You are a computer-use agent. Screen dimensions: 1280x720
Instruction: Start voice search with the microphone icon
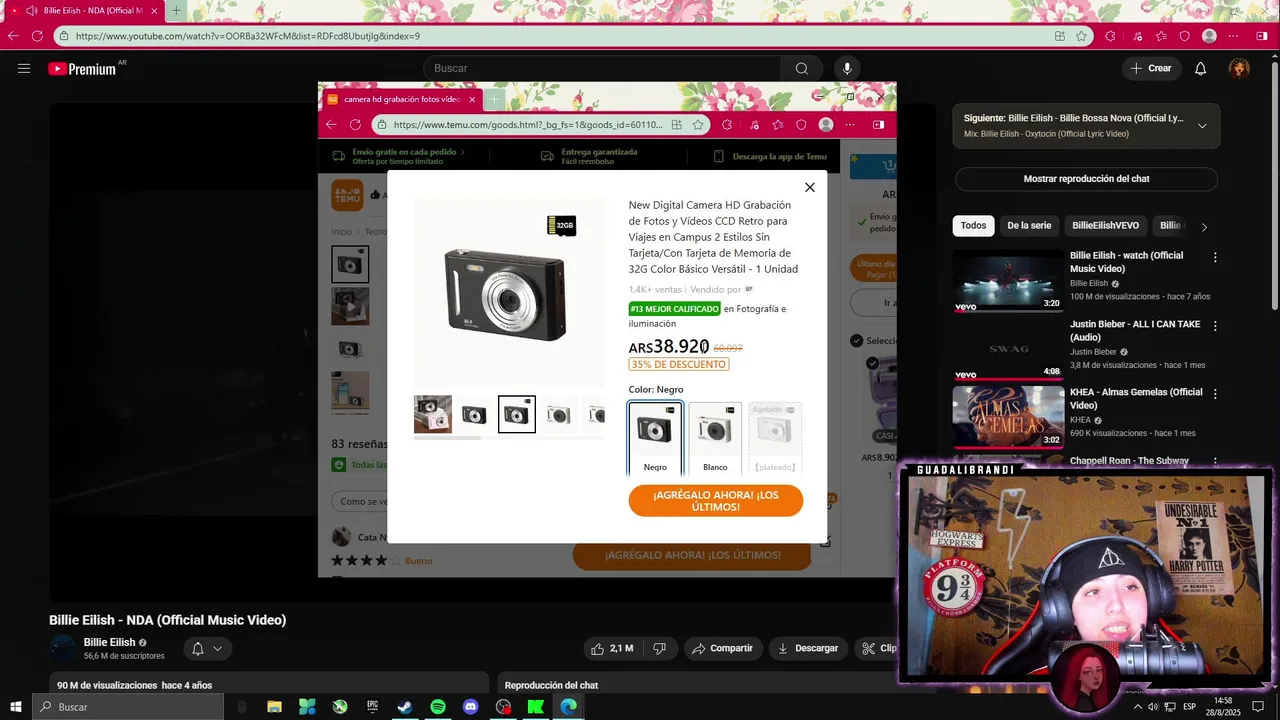[847, 68]
